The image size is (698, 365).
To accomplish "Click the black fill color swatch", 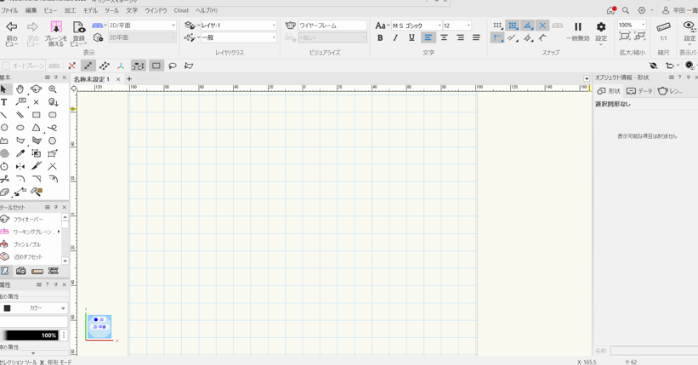I will click(x=7, y=308).
